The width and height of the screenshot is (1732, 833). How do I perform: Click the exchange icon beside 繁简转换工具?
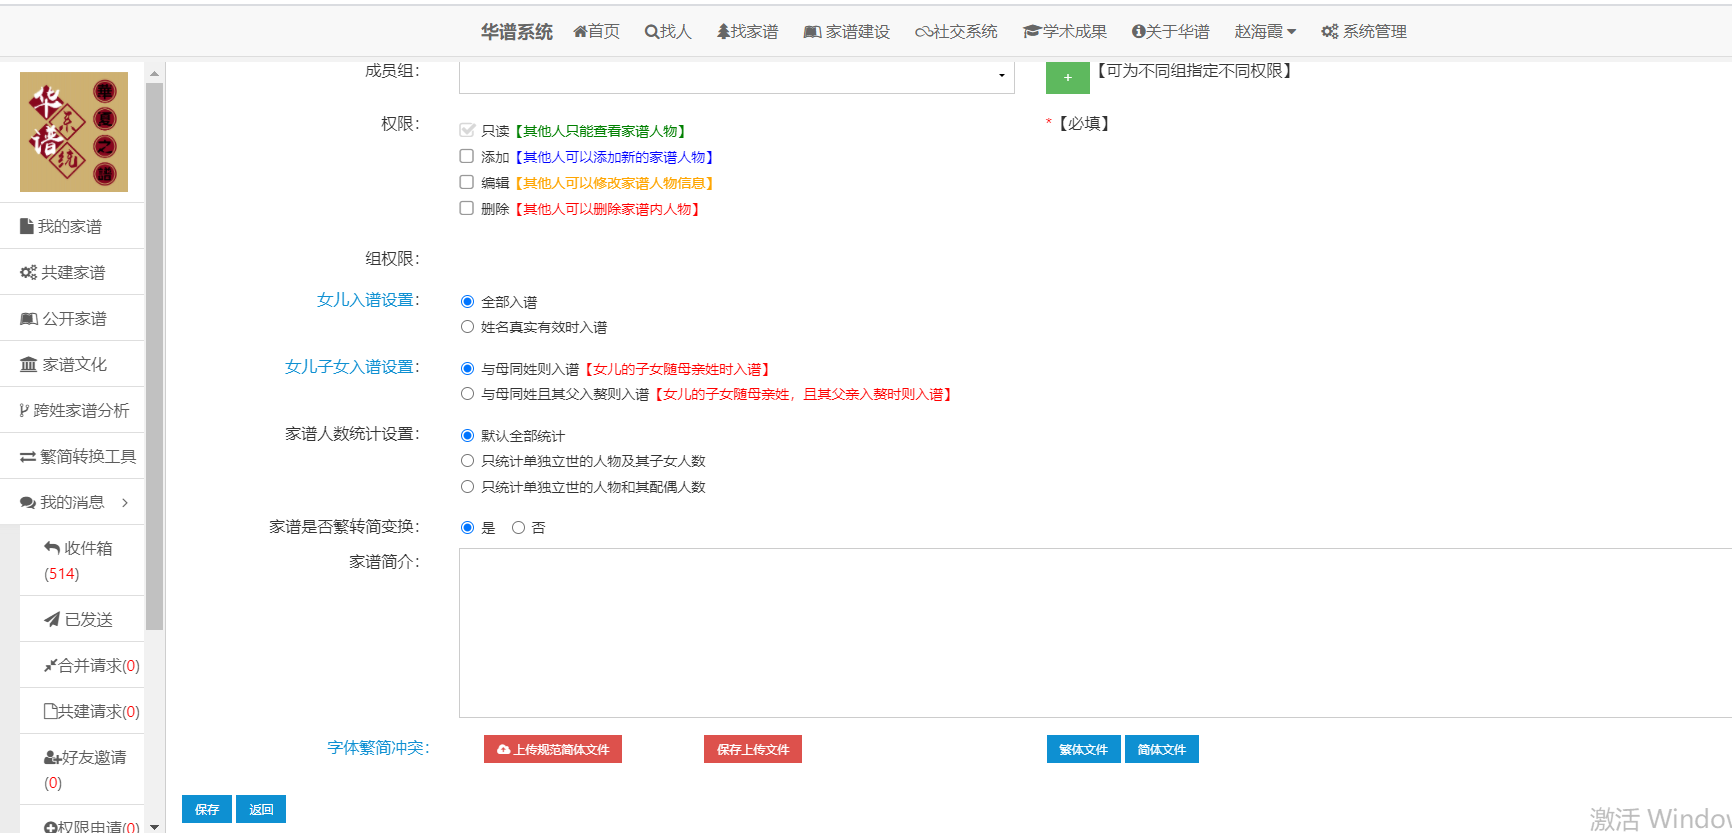point(28,456)
